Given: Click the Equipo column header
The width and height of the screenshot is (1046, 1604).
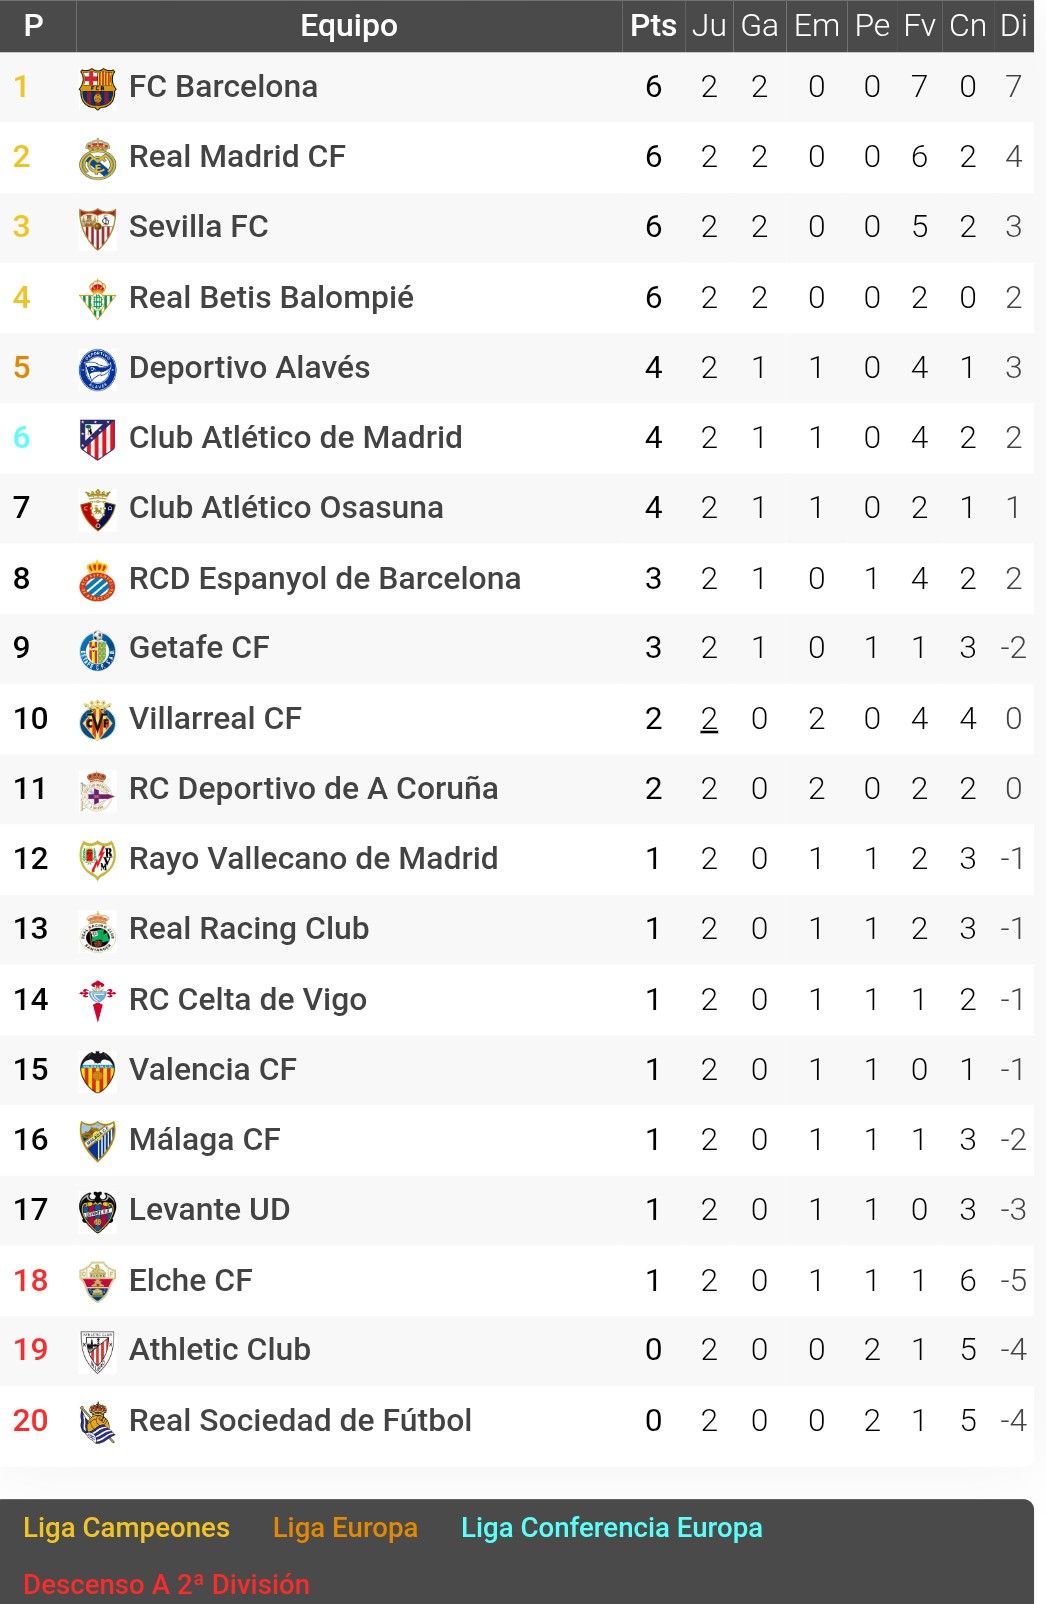Looking at the screenshot, I should click(349, 26).
